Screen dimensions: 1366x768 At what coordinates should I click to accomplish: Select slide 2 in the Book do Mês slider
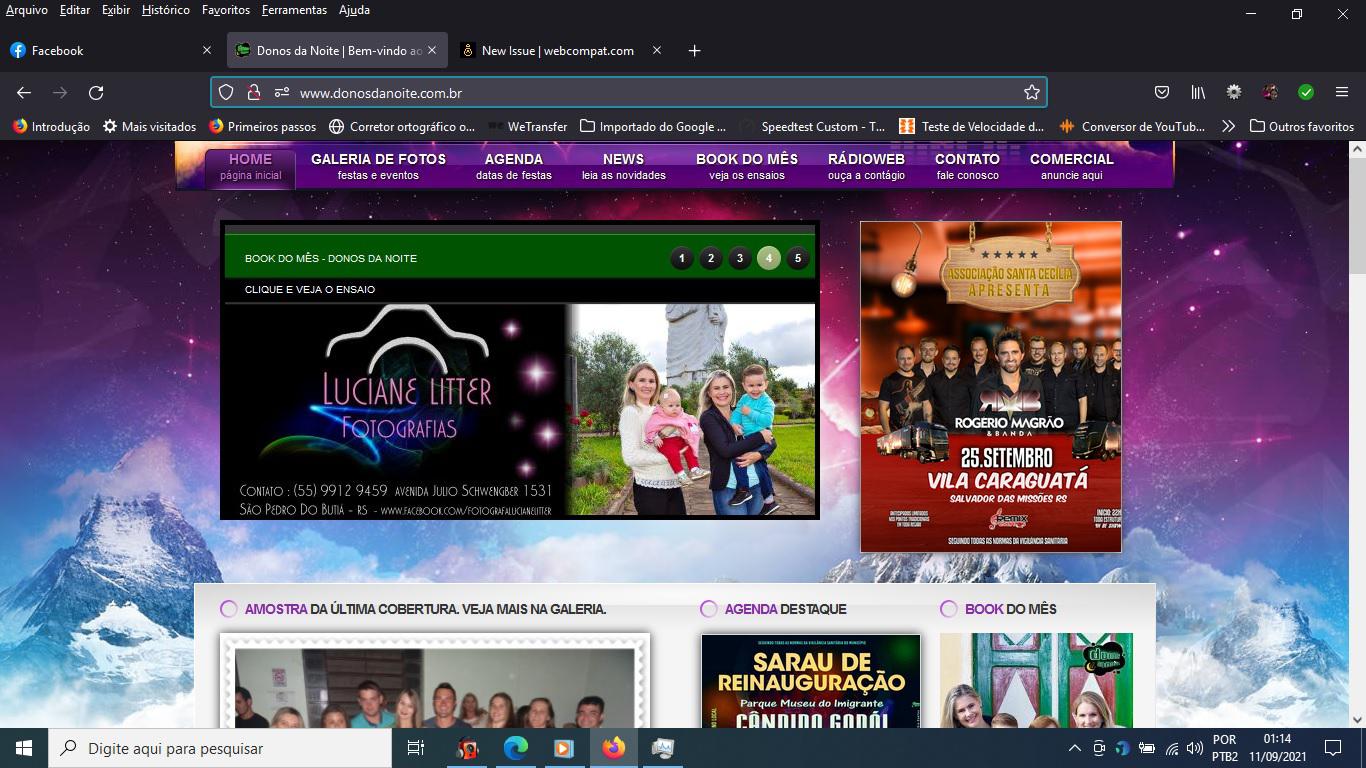711,258
